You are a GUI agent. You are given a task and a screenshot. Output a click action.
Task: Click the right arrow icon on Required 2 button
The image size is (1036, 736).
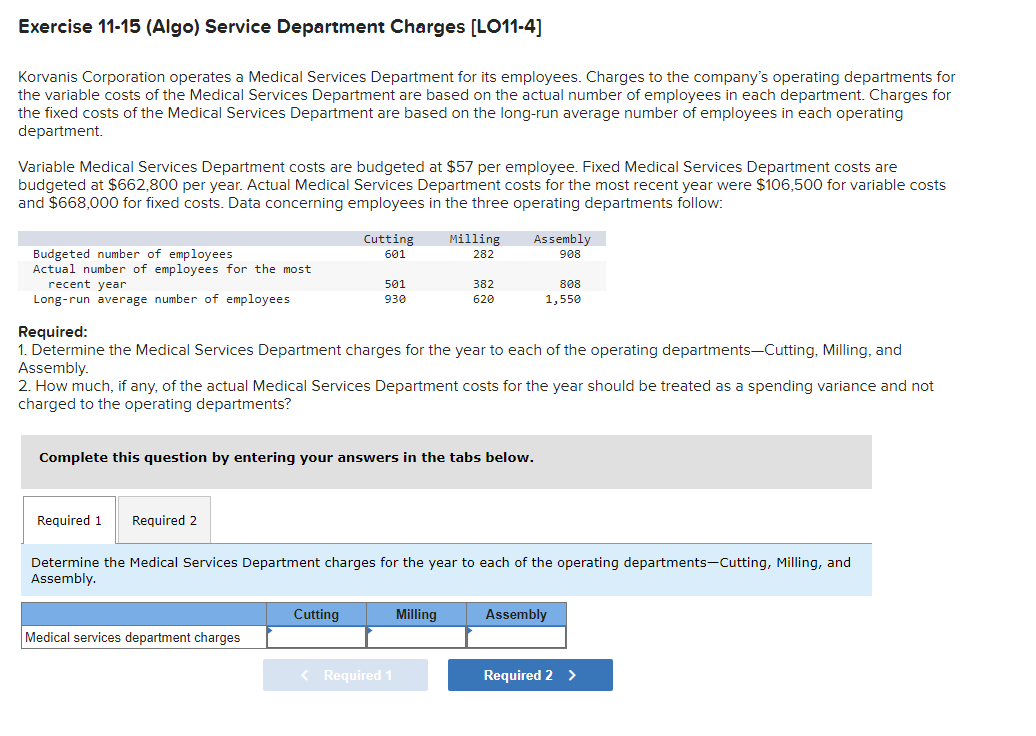[573, 675]
